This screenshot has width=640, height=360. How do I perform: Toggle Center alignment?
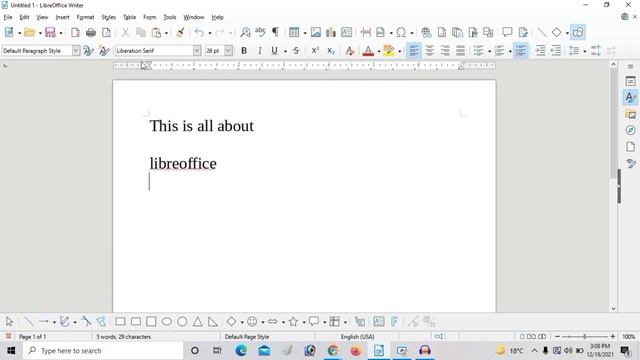[429, 51]
